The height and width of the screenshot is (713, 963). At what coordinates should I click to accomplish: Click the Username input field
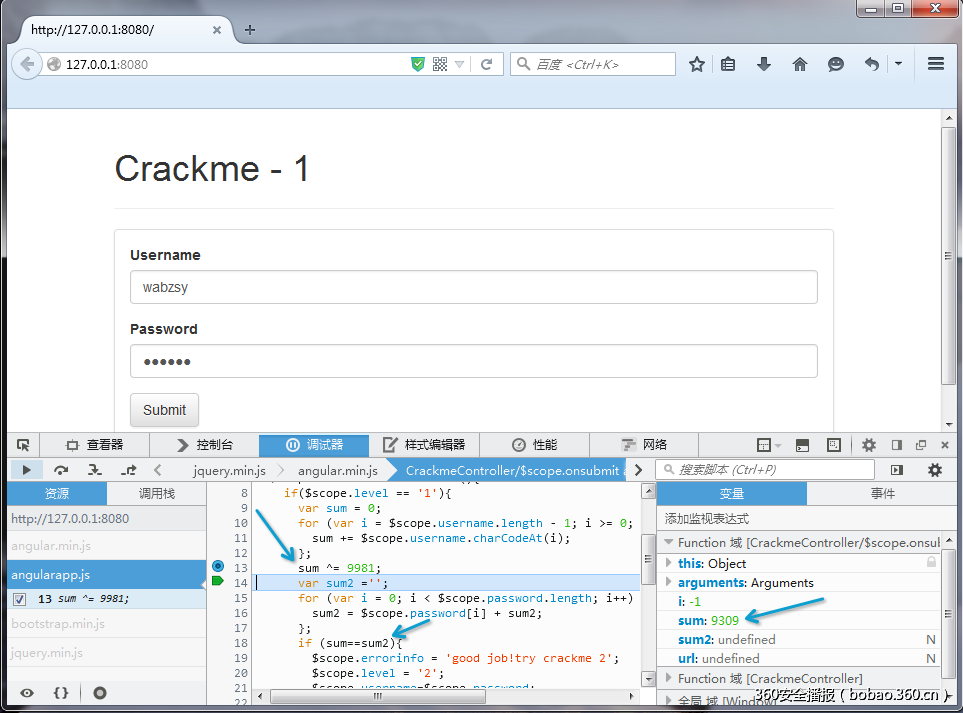(x=473, y=287)
